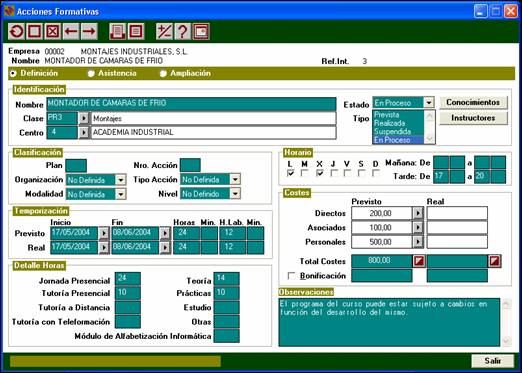Open date picker for Real Fin
Viewport: 522px width, 373px height.
(165, 248)
